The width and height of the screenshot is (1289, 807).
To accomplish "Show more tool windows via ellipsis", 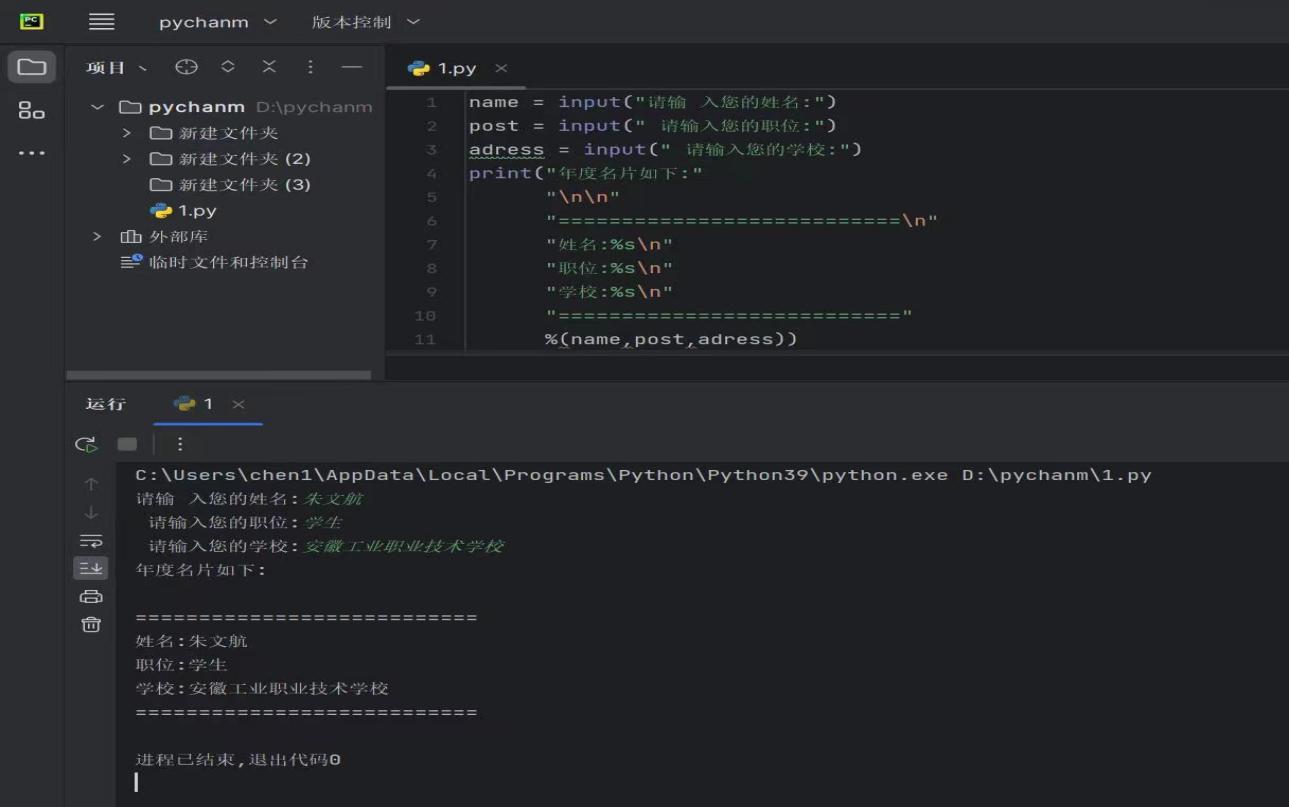I will (x=32, y=154).
